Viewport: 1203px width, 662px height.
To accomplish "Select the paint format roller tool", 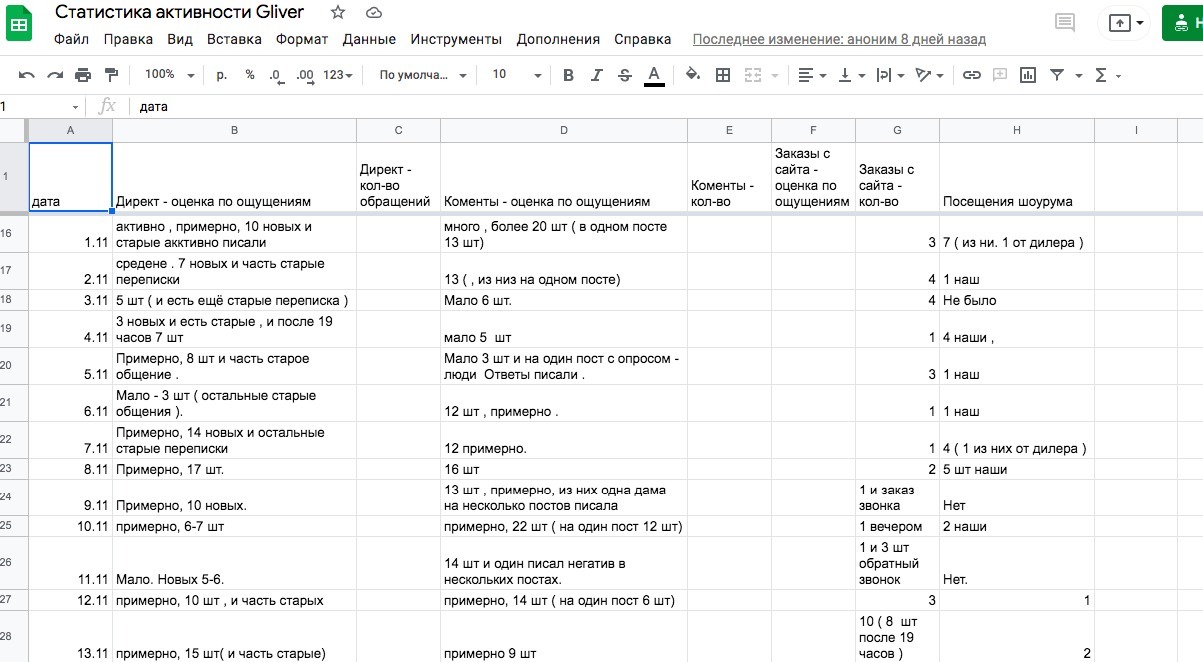I will 111,75.
